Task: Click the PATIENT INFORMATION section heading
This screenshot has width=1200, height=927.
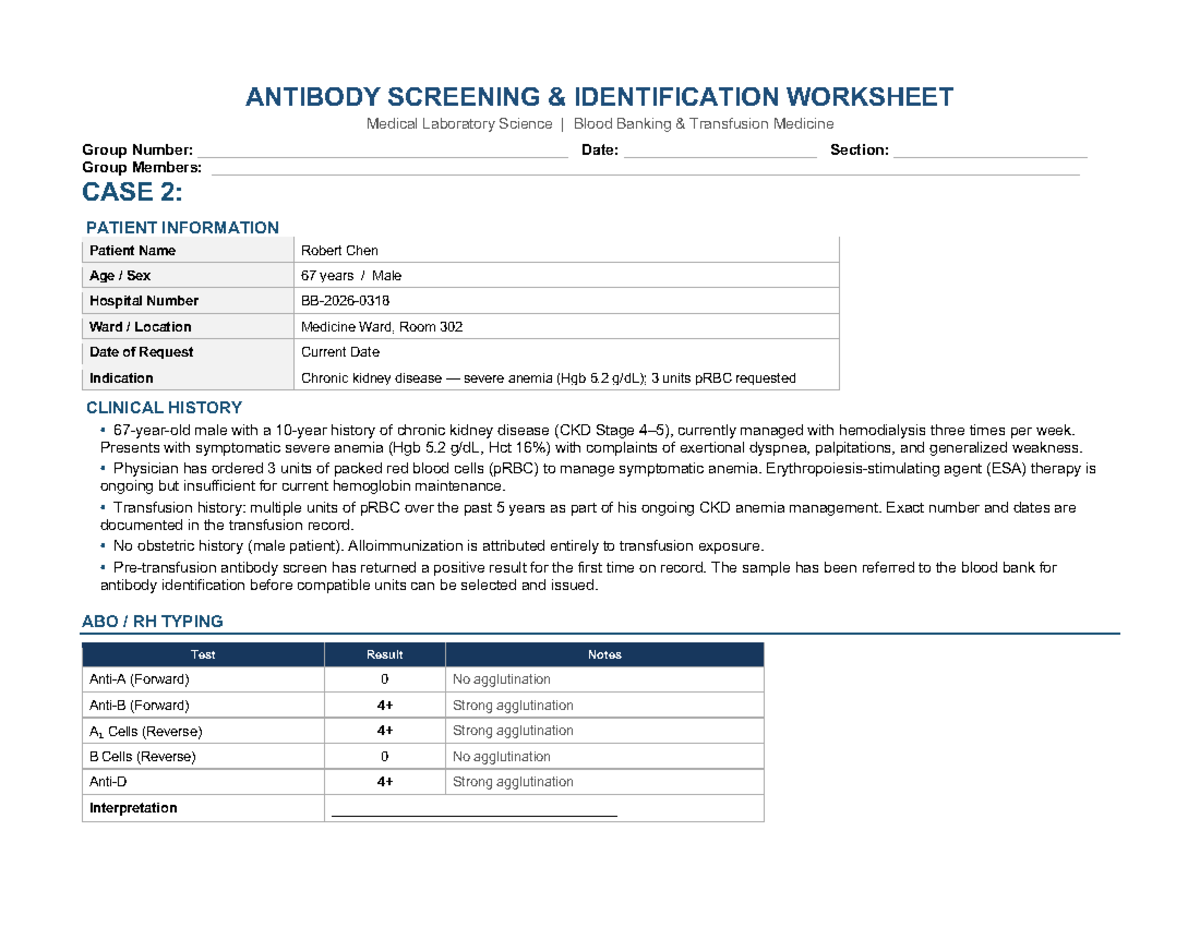Action: point(182,227)
